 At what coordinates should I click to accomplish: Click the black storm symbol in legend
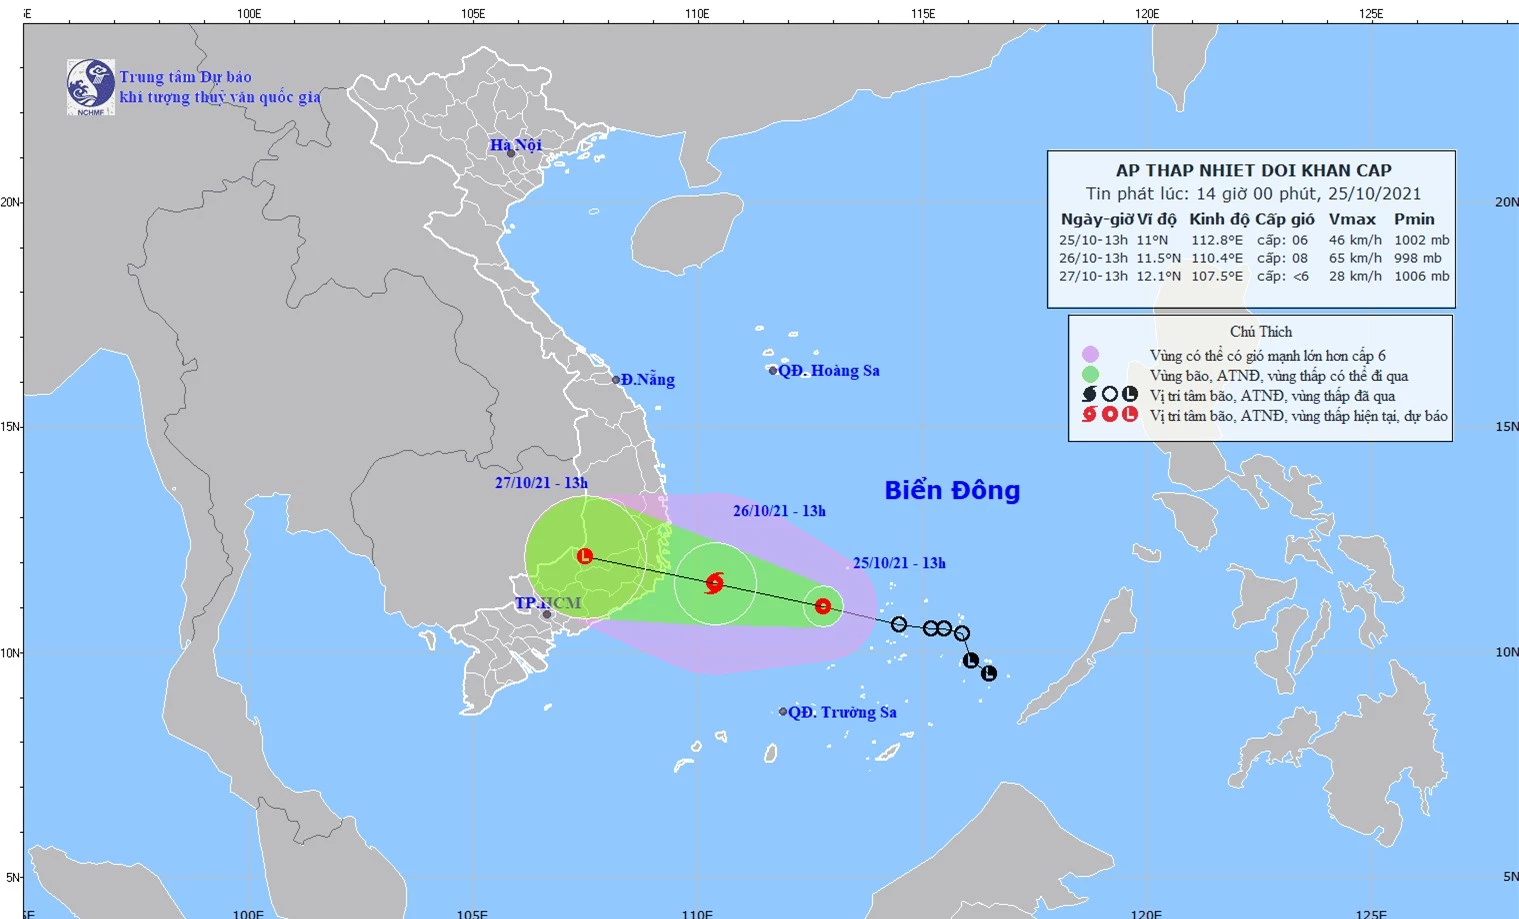coord(1089,395)
